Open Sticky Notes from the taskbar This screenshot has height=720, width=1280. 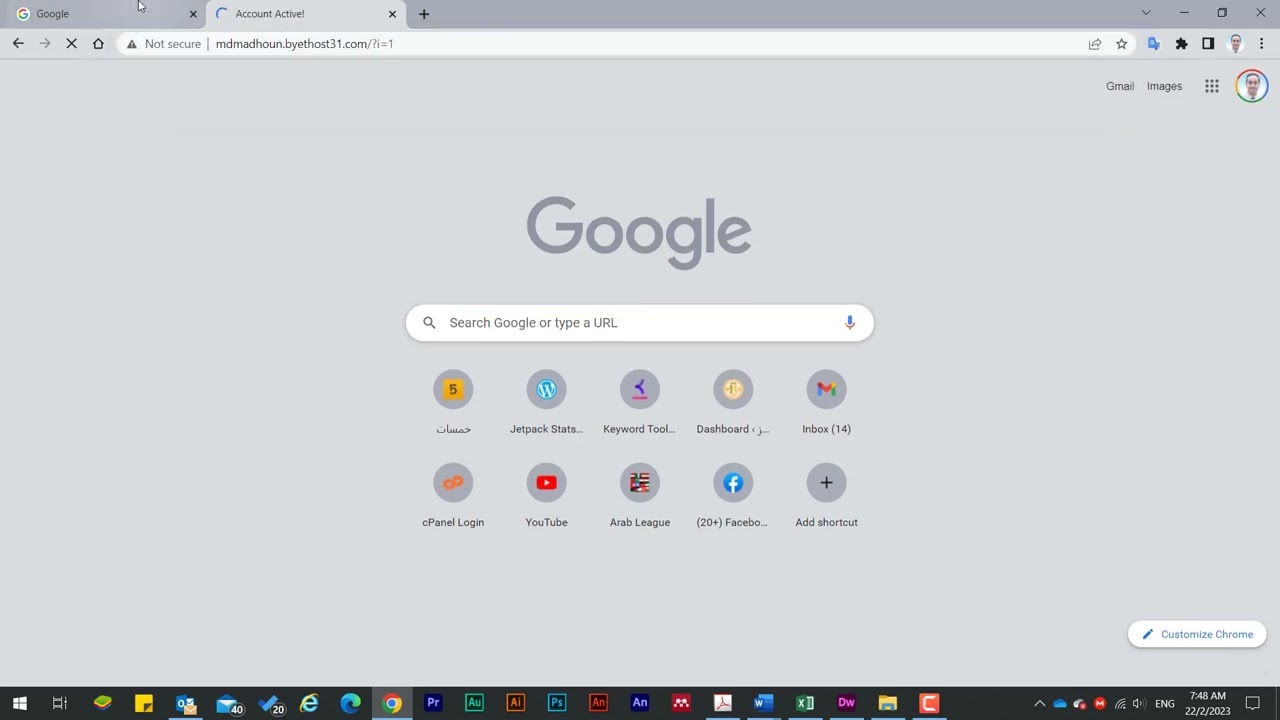[144, 703]
